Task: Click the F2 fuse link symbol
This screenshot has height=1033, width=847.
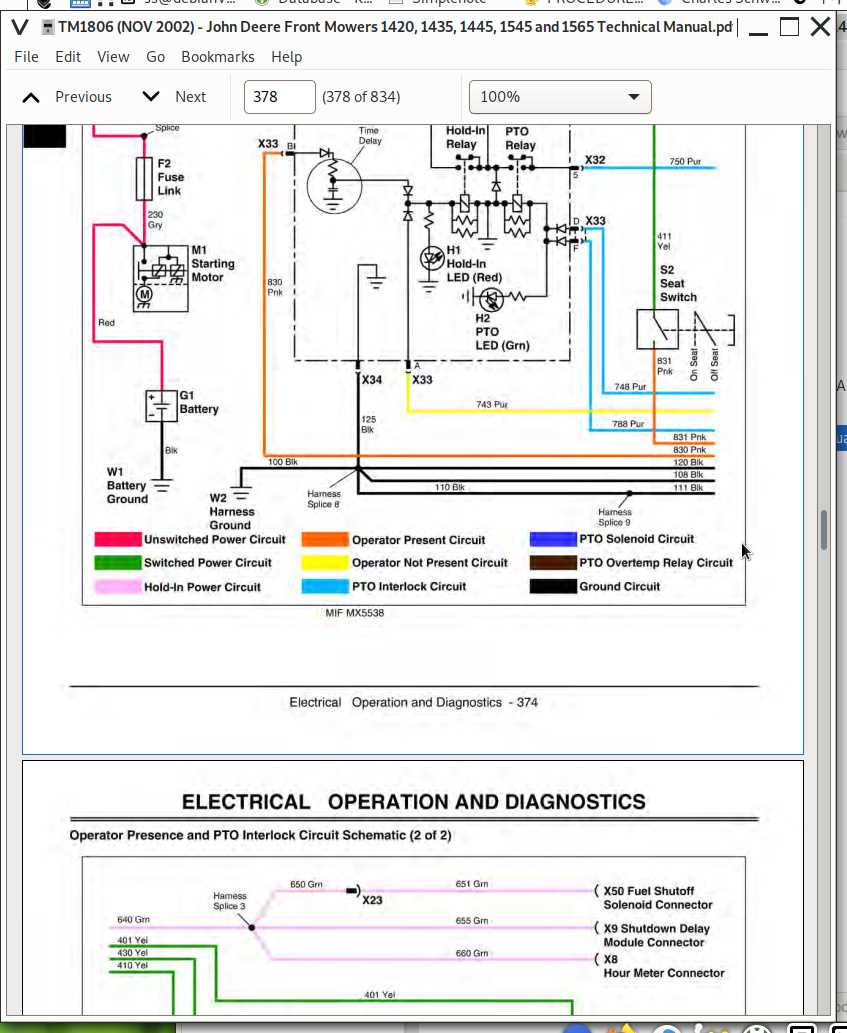Action: 144,179
